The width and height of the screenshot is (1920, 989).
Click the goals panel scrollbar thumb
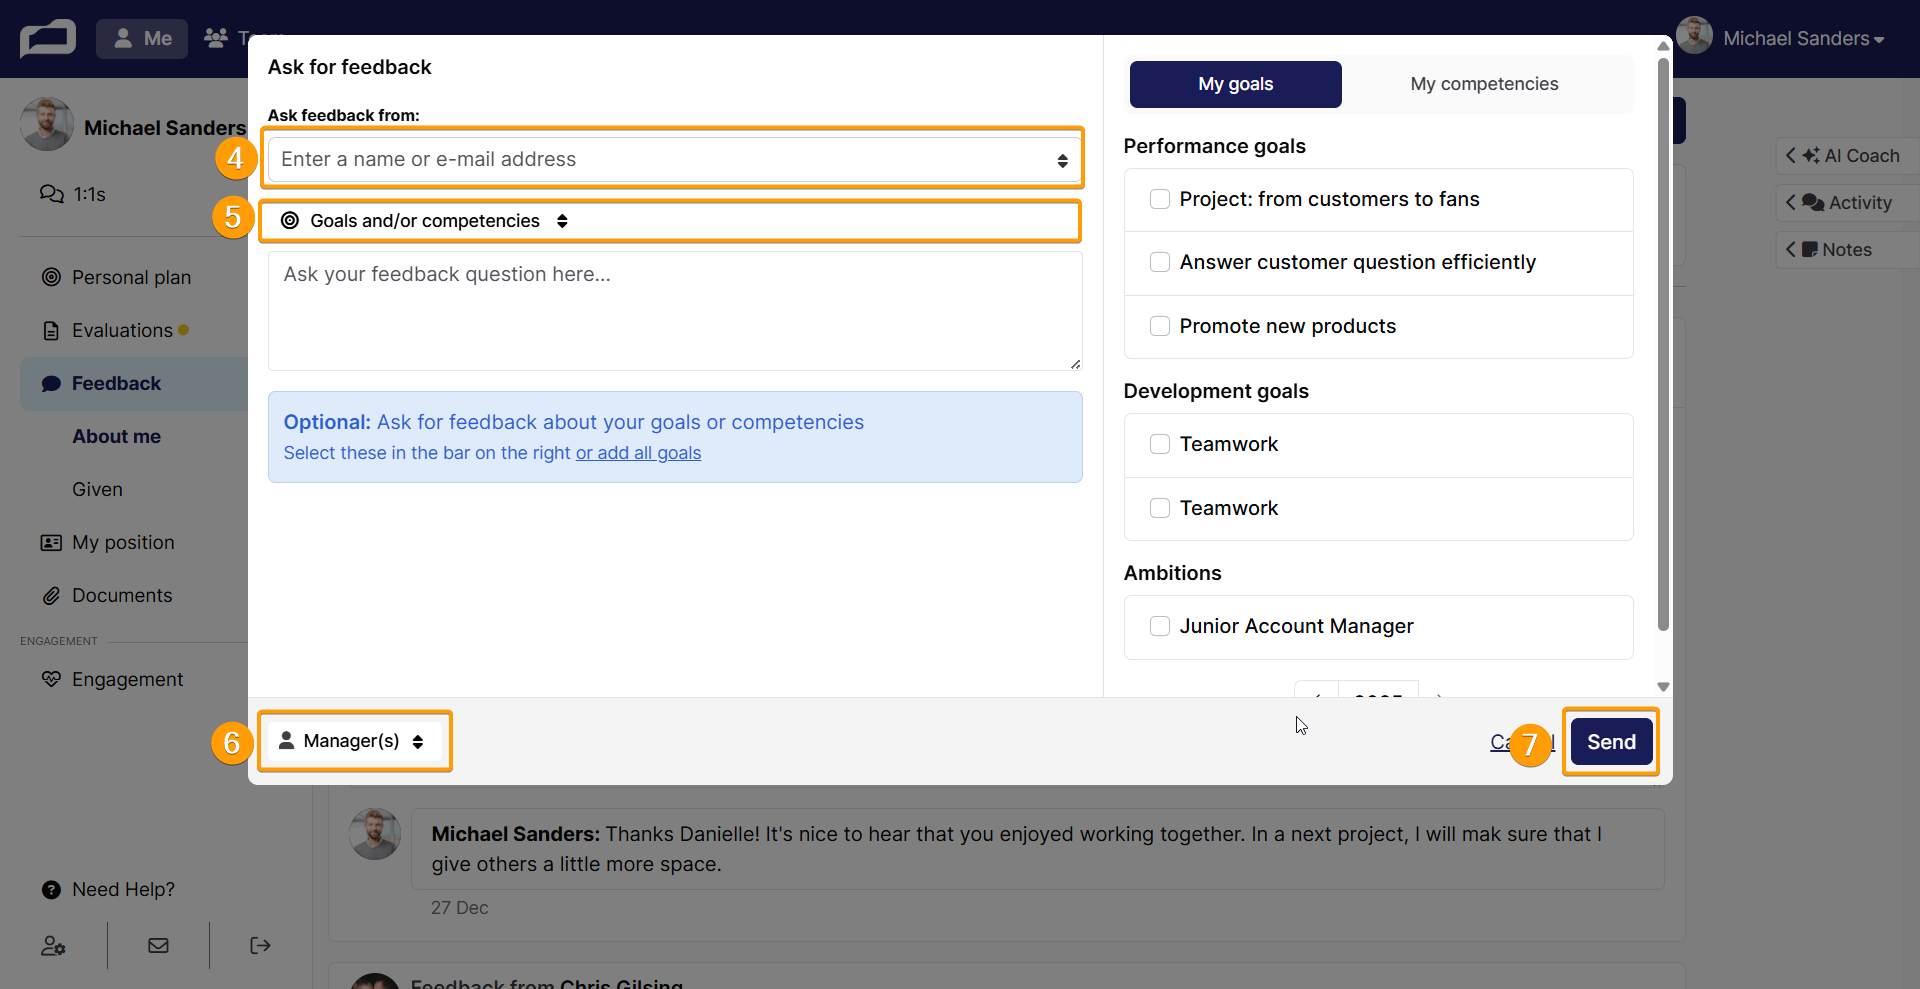[x=1663, y=343]
